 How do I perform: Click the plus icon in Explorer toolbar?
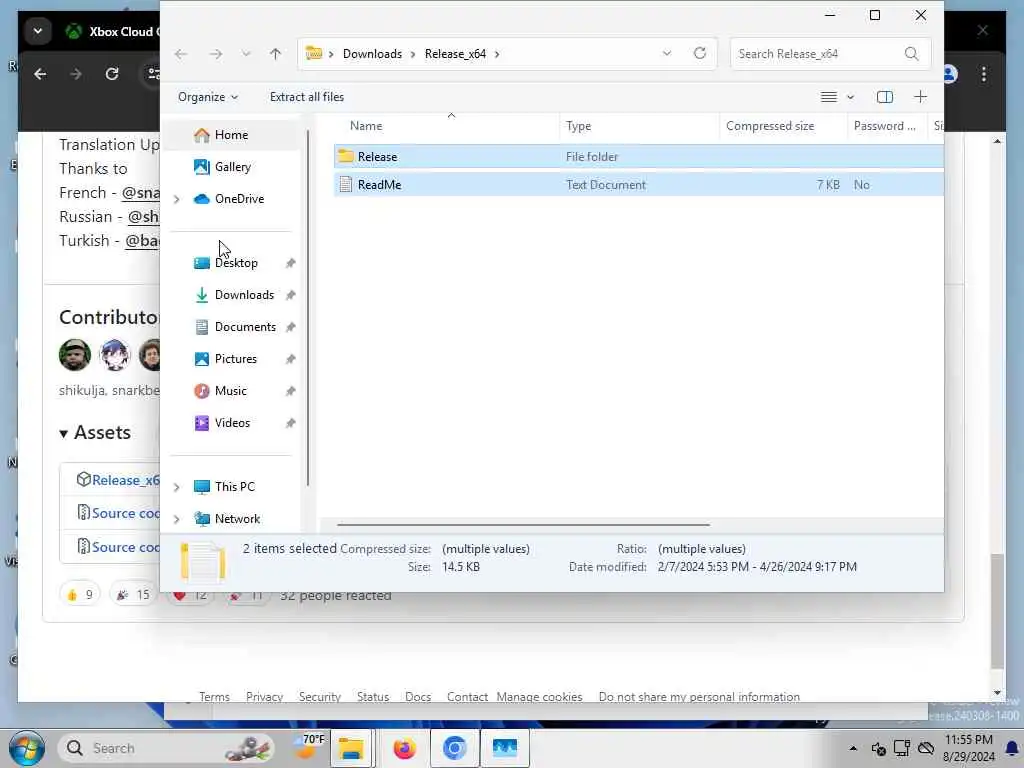coord(921,97)
